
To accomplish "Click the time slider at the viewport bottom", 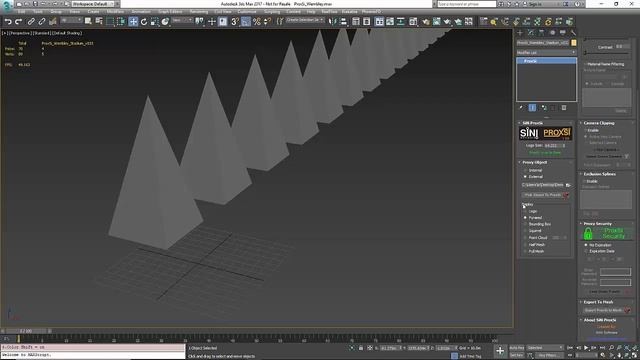I will [26, 331].
